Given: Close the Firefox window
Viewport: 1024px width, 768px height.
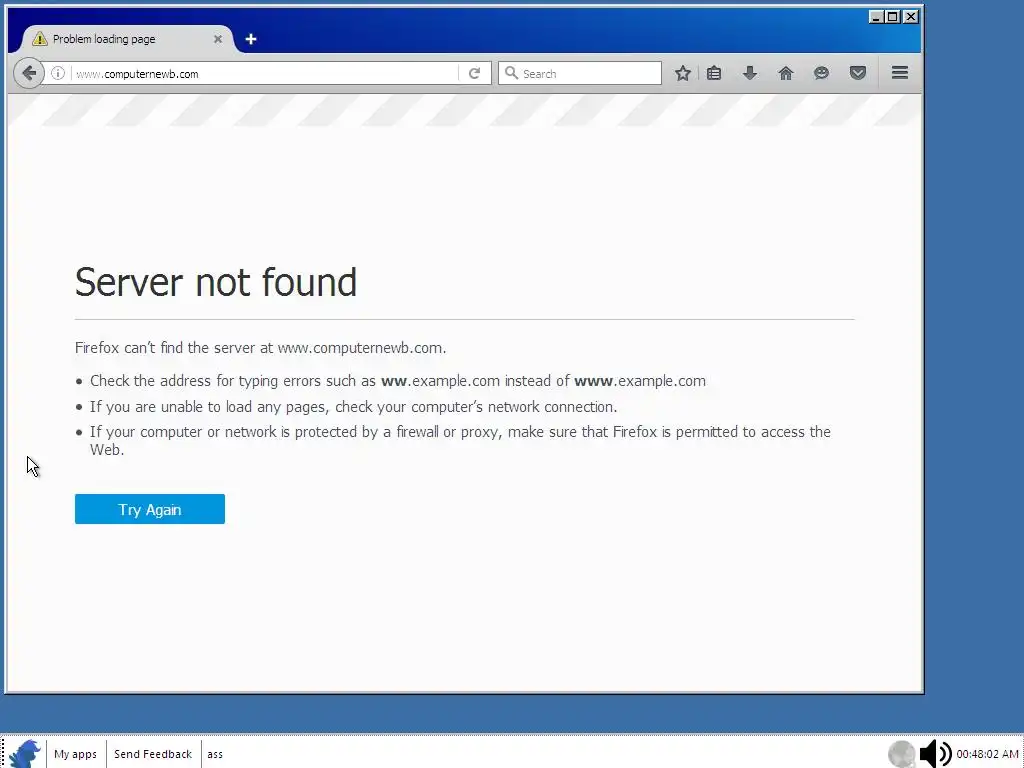Looking at the screenshot, I should coord(910,17).
